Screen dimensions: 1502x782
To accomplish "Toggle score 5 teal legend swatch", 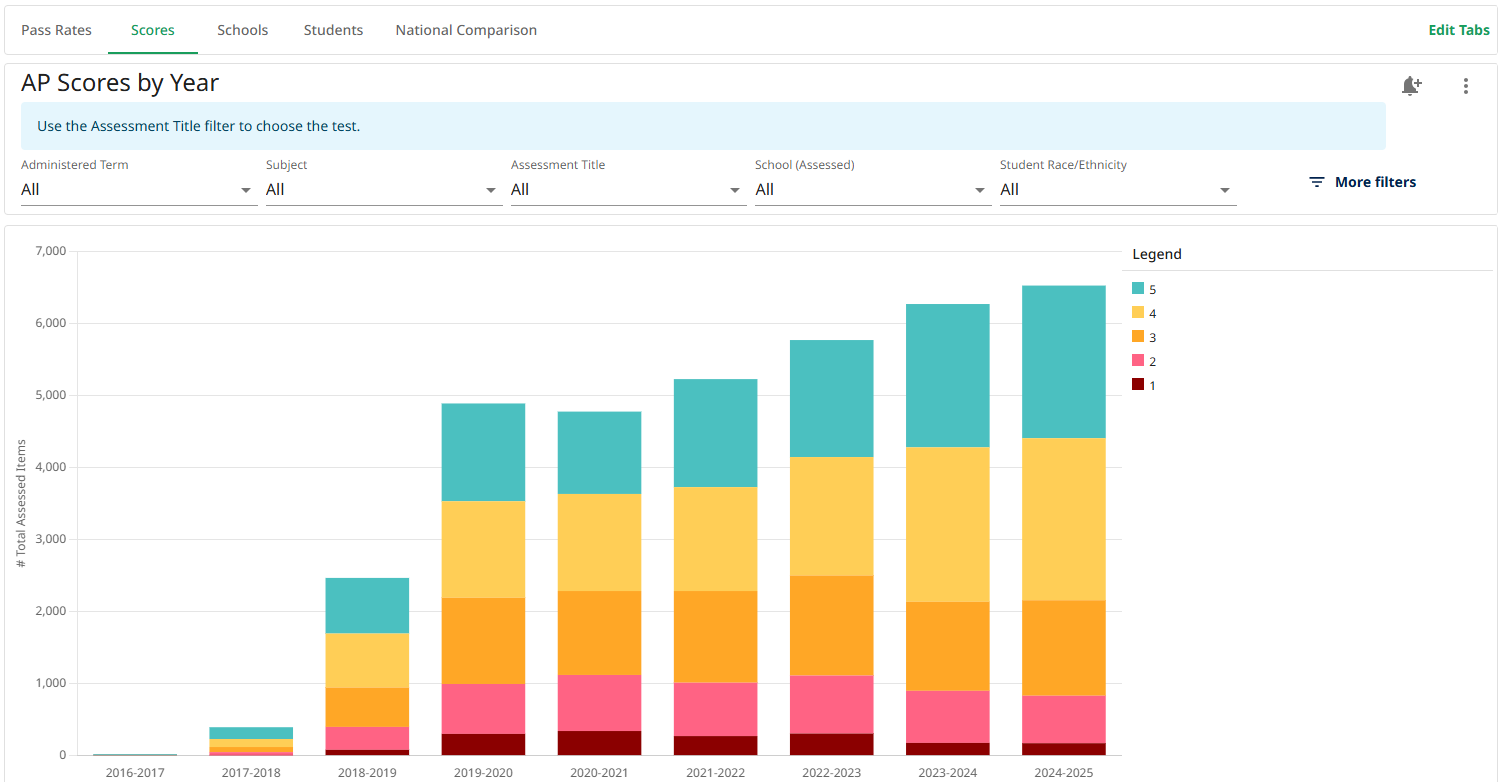I will pyautogui.click(x=1138, y=289).
